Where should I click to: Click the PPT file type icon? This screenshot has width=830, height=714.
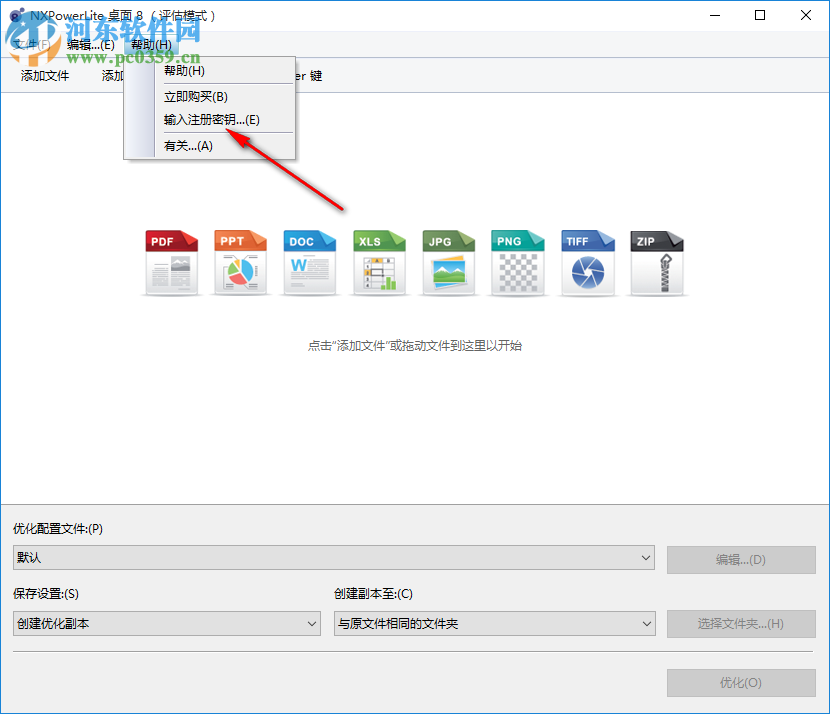point(240,262)
